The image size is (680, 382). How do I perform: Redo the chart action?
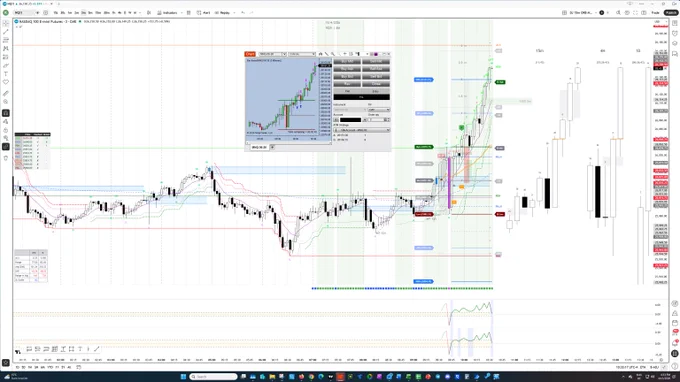(x=252, y=13)
